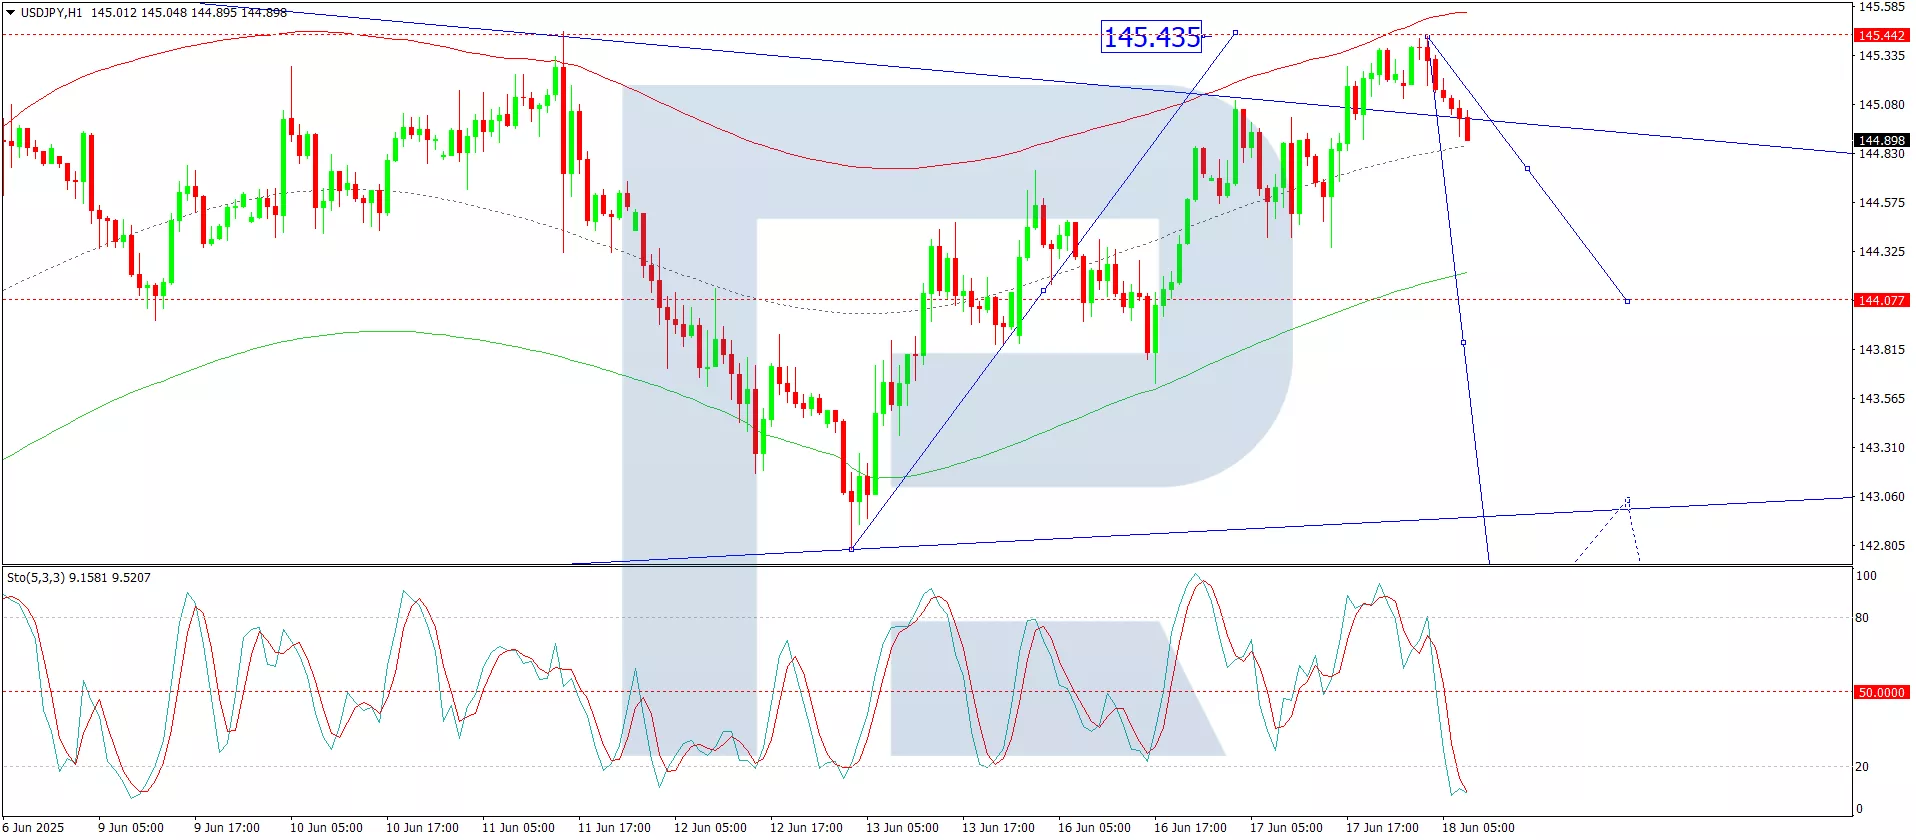Click forecast line endpoint at the 144.077 level

(x=1627, y=301)
